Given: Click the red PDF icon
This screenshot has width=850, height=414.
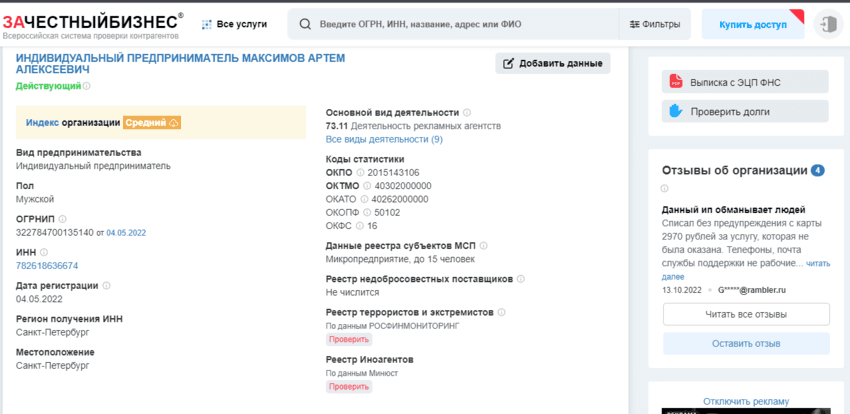Looking at the screenshot, I should pos(676,82).
